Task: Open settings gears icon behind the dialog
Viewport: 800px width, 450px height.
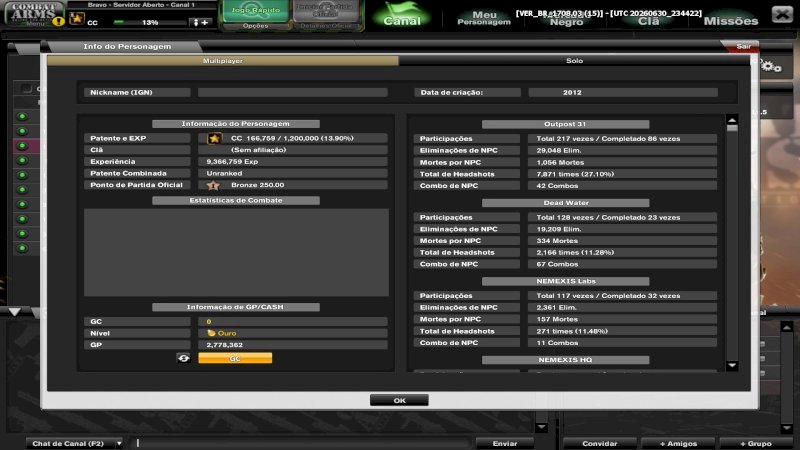Action: pos(771,66)
